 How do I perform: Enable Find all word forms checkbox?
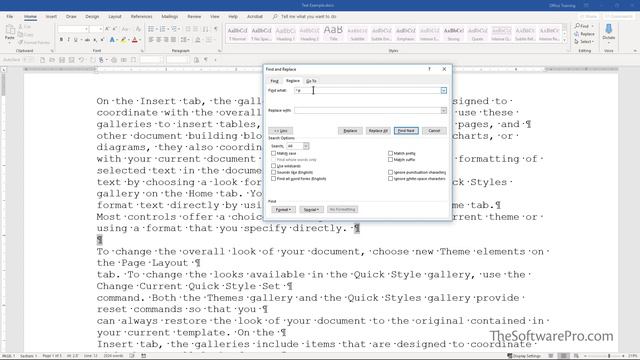pos(273,179)
